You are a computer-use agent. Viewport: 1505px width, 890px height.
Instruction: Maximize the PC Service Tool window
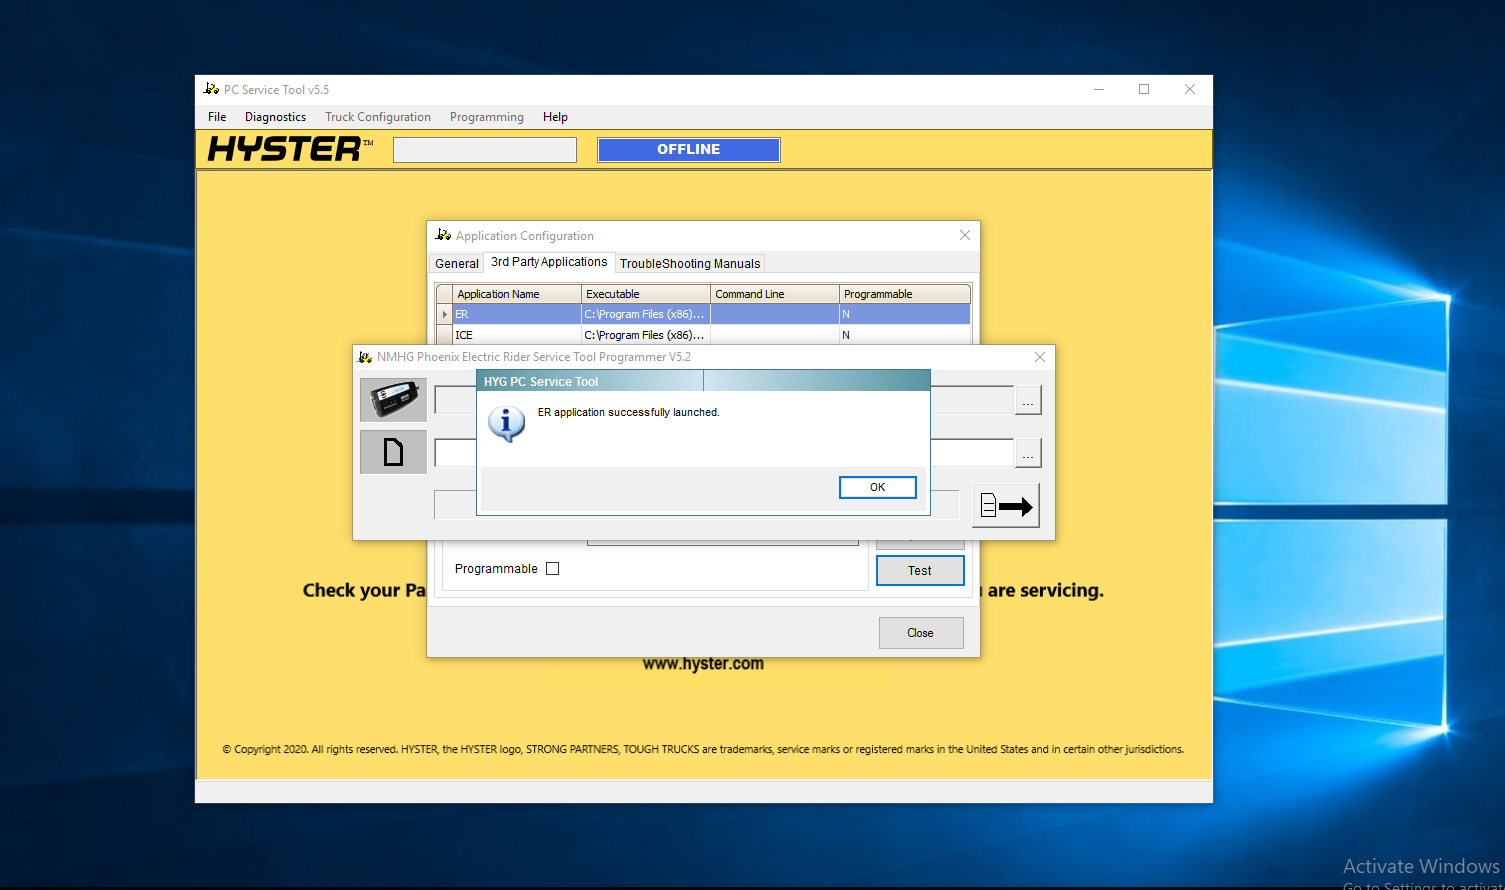pos(1144,89)
